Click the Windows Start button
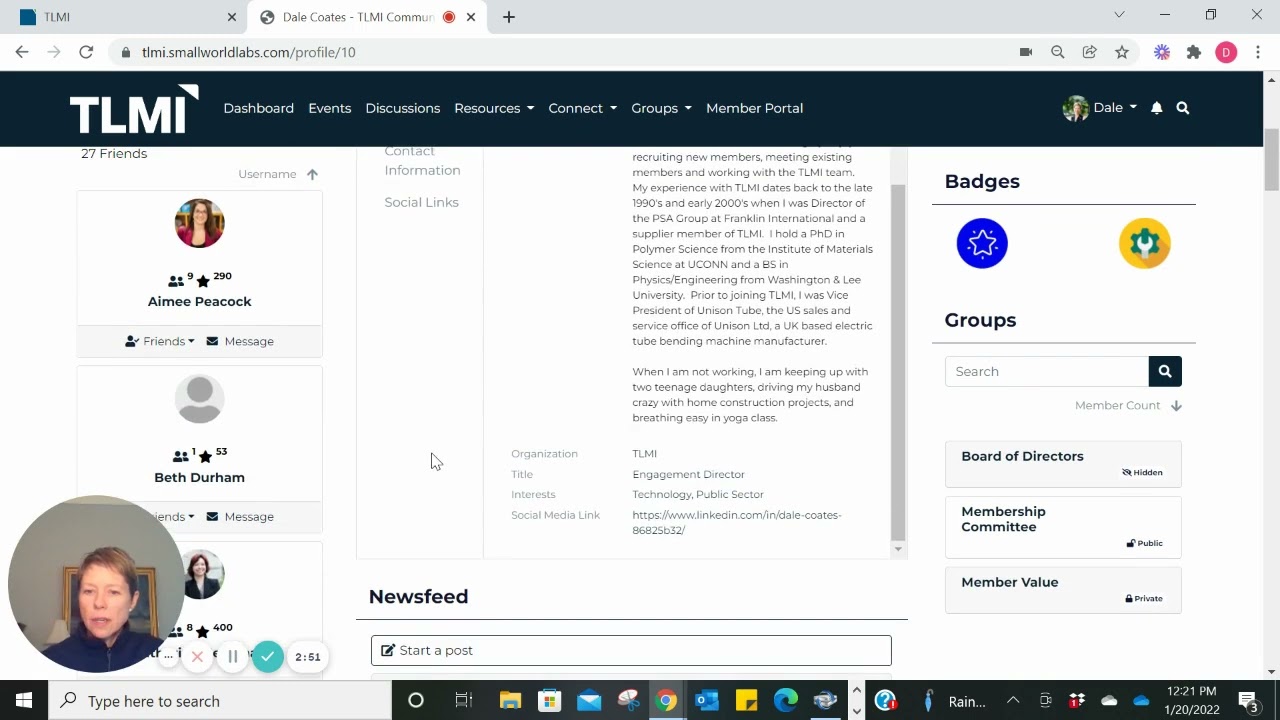The width and height of the screenshot is (1280, 720). (24, 701)
